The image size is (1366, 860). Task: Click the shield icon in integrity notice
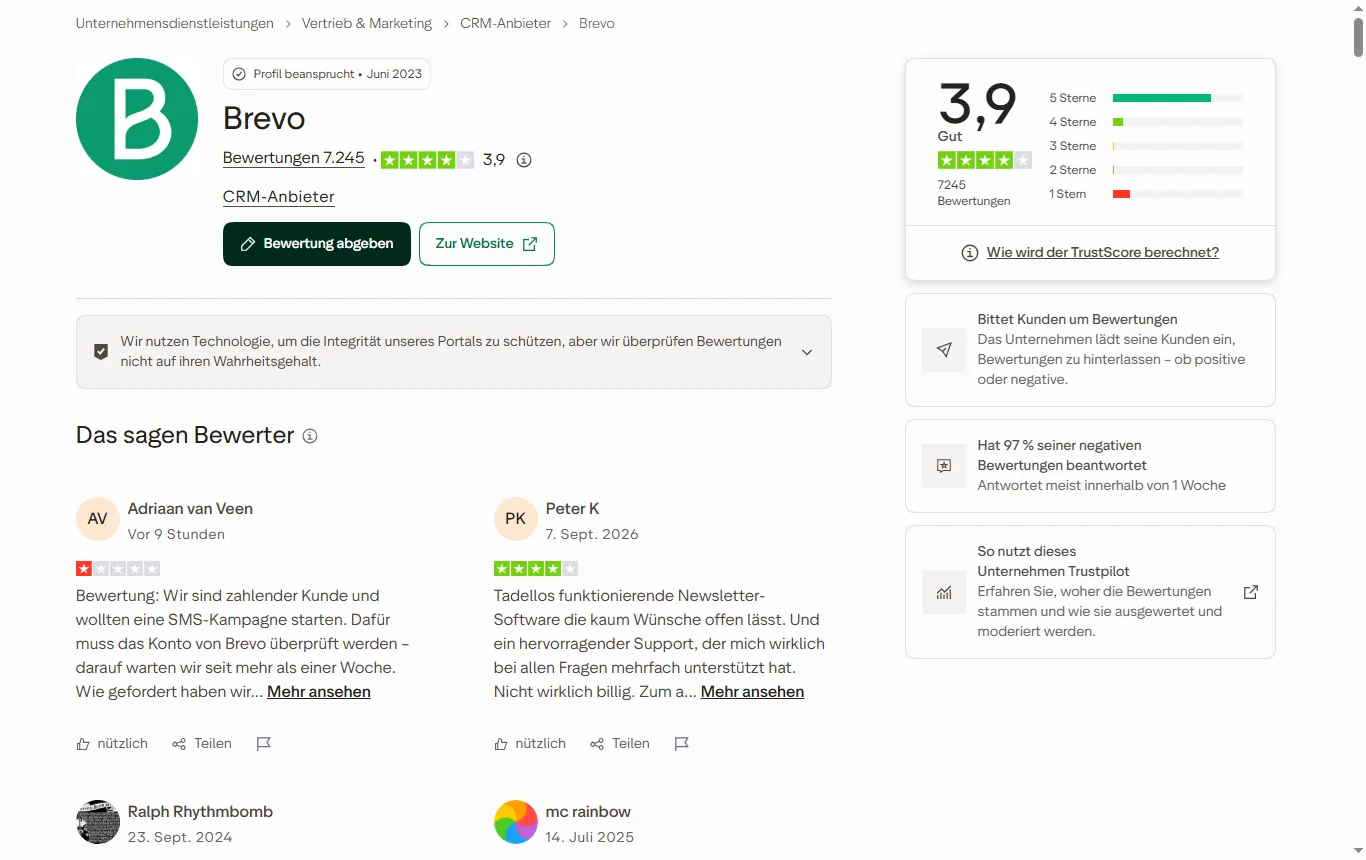pos(101,352)
